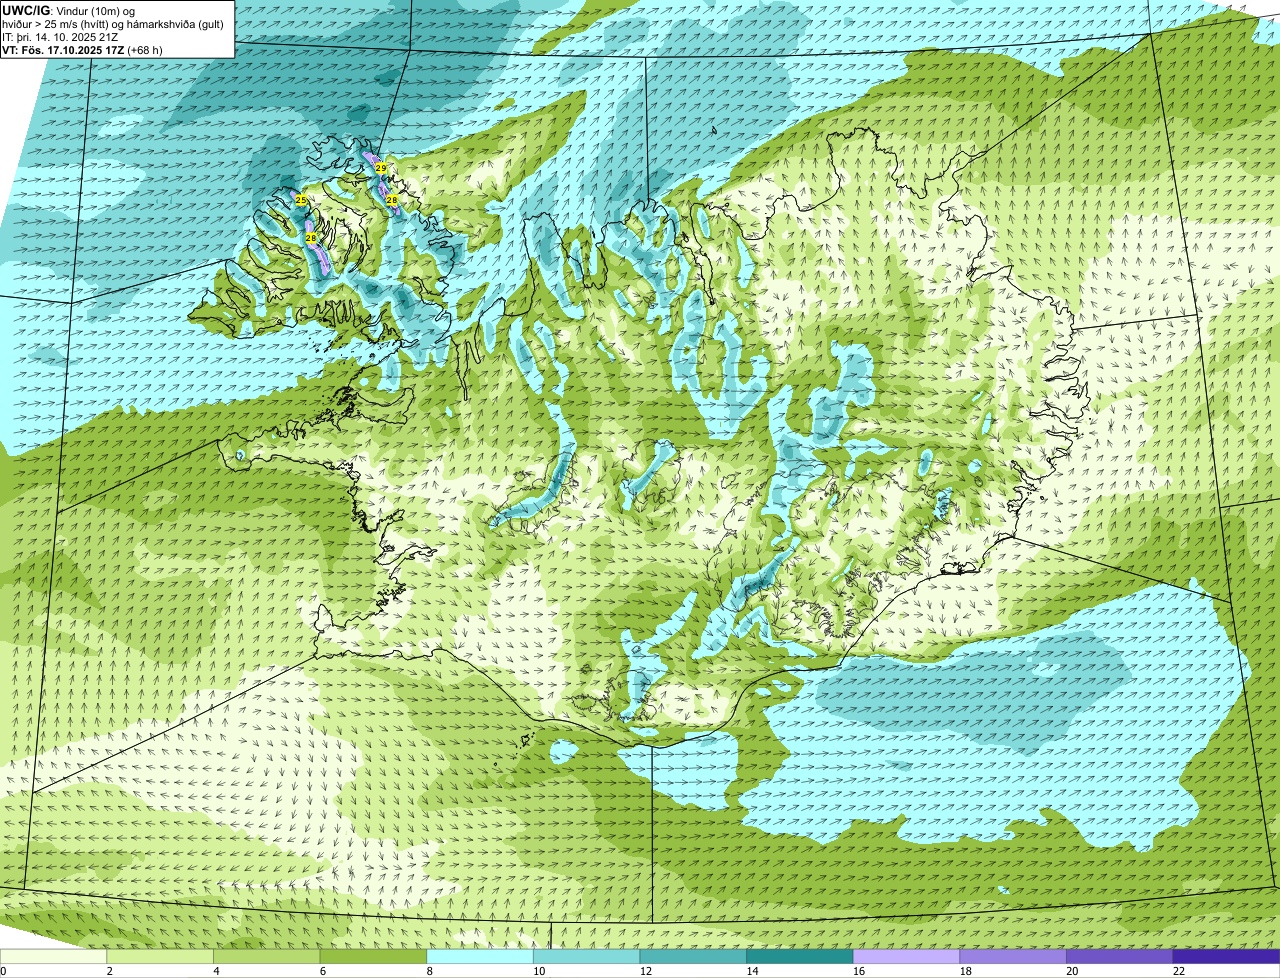The height and width of the screenshot is (978, 1280).
Task: Click the yellow 28 label below 25
Action: click(311, 238)
